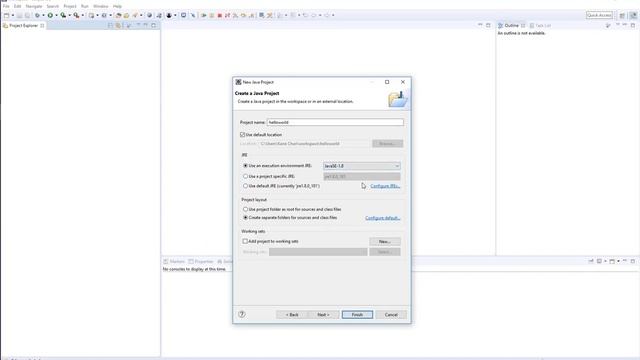Viewport: 640px width, 360px height.
Task: Switch to the Properties tab
Action: 201,261
